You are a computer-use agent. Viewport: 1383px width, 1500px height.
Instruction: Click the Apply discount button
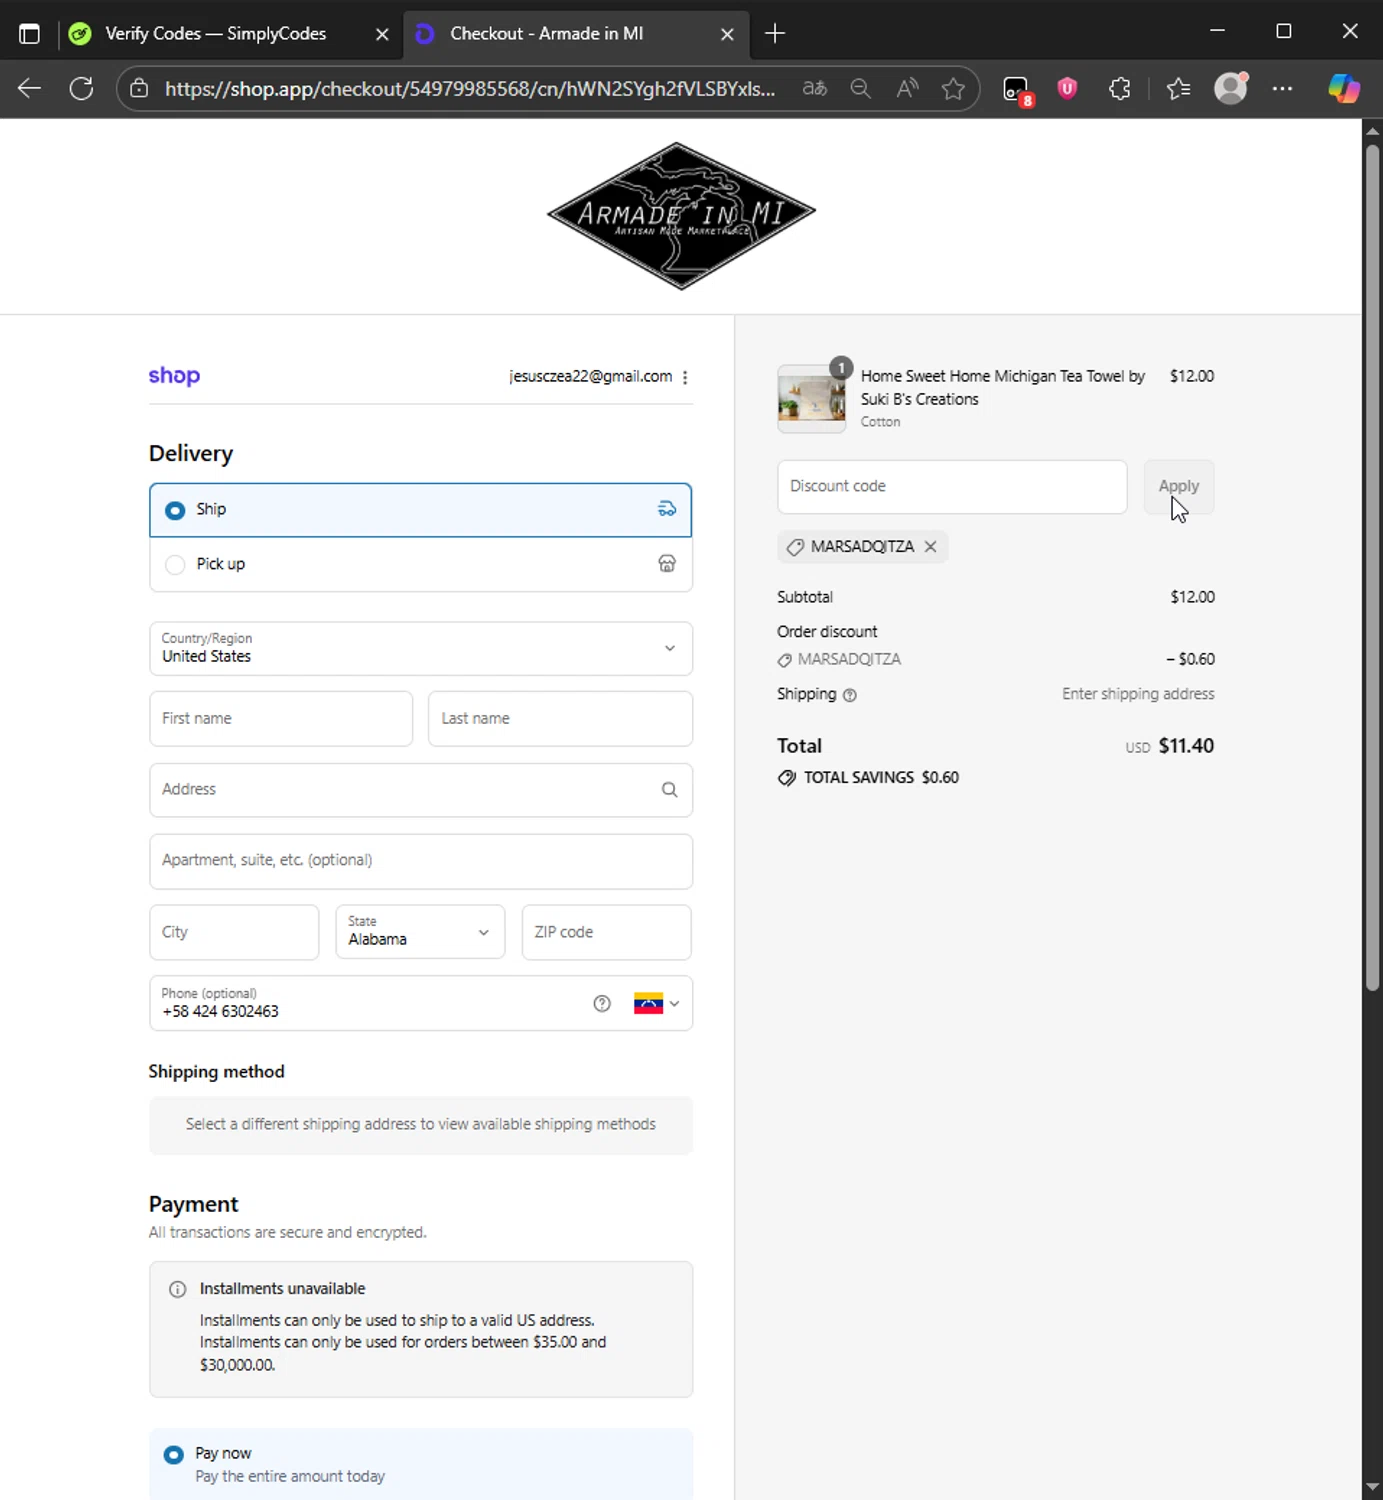click(x=1178, y=487)
